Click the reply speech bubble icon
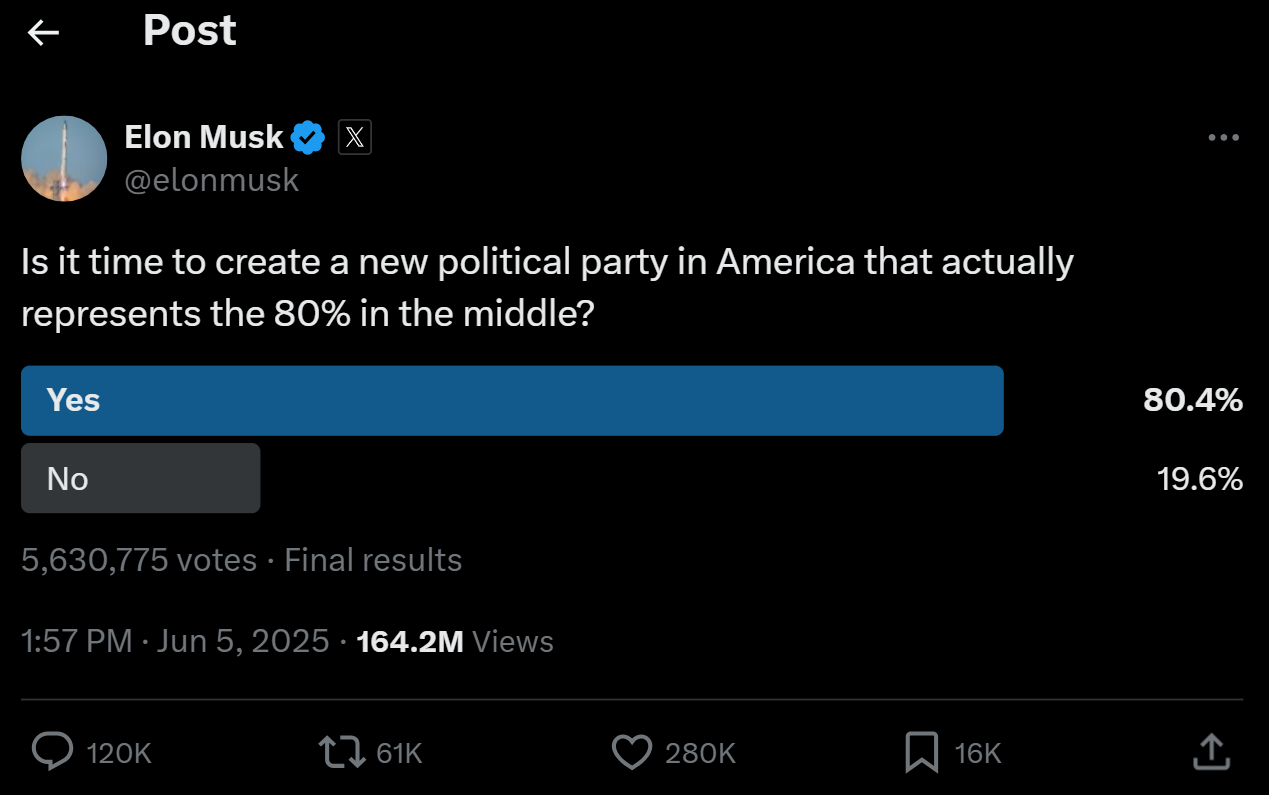This screenshot has width=1269, height=795. click(x=52, y=752)
